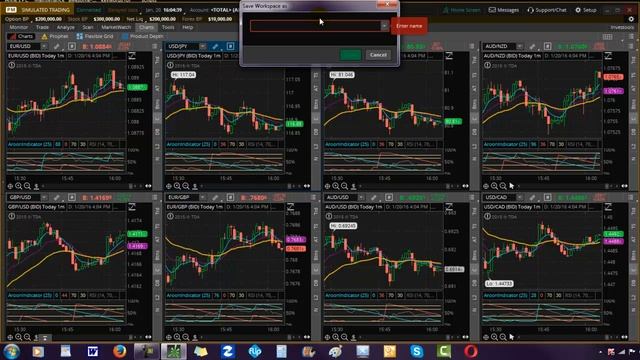Expand the AUD/USD symbol dropdown
The width and height of the screenshot is (640, 360).
[x=361, y=198]
